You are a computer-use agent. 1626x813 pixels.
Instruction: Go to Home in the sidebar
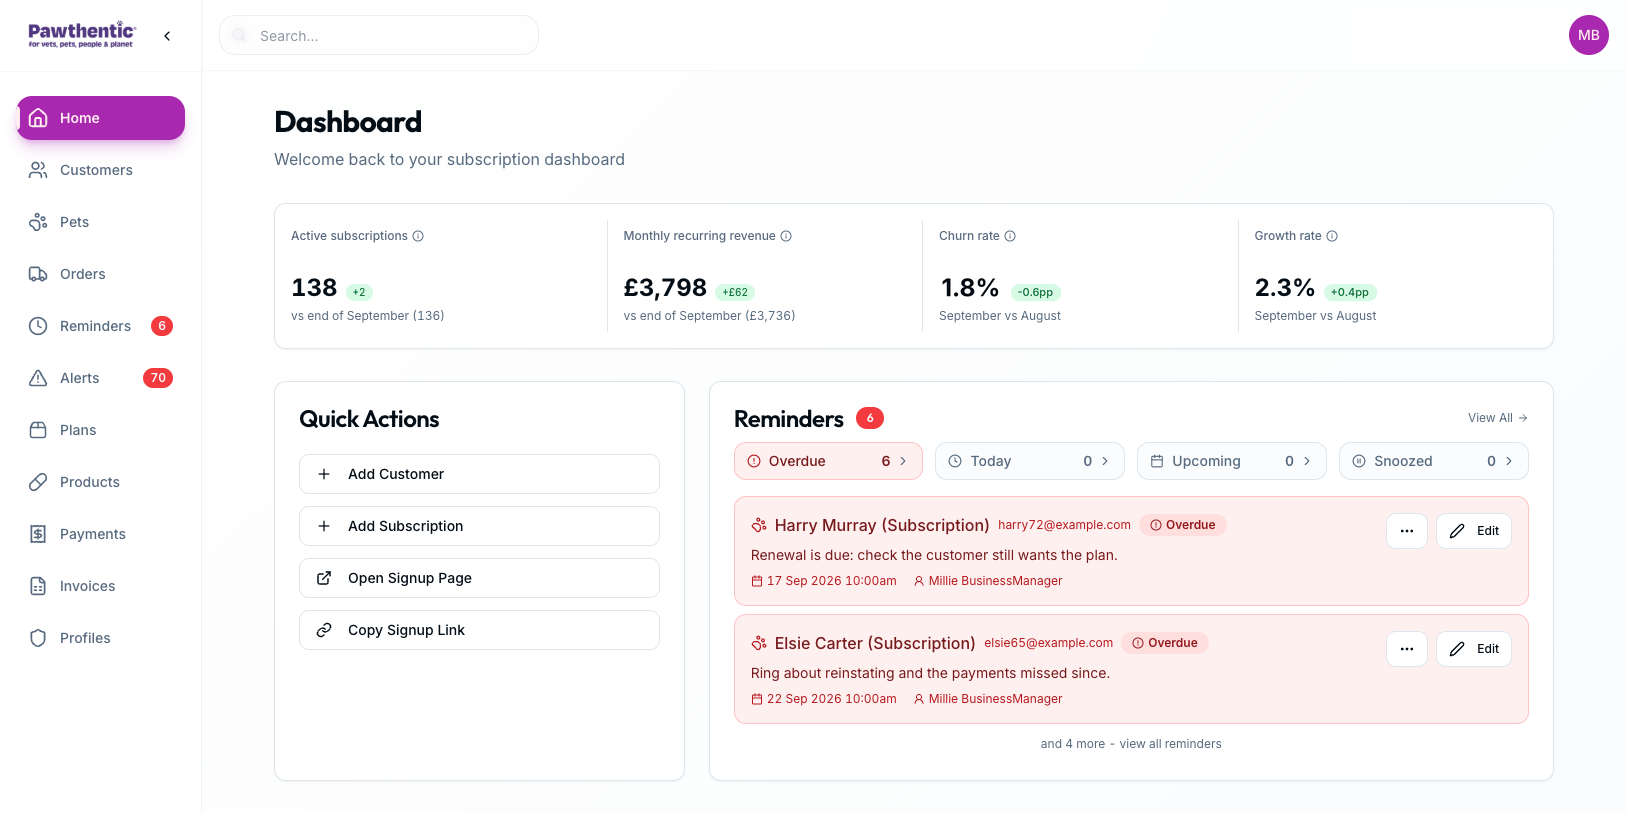pyautogui.click(x=101, y=118)
